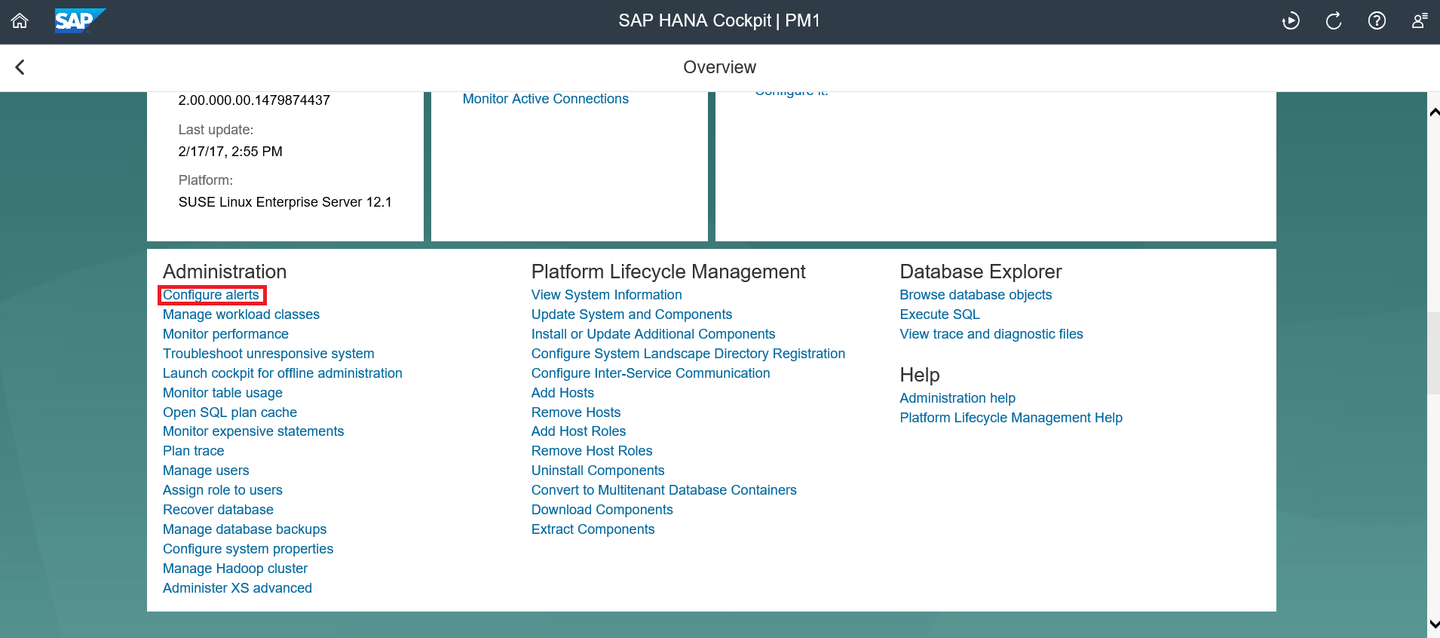The height and width of the screenshot is (638, 1440).
Task: Open Monitor performance link
Action: point(226,334)
